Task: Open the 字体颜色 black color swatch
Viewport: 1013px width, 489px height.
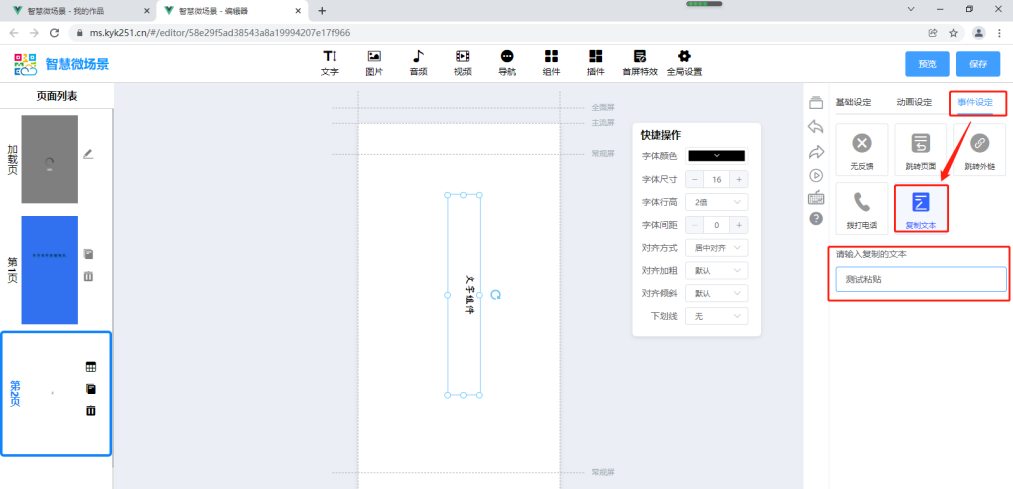Action: coord(717,156)
